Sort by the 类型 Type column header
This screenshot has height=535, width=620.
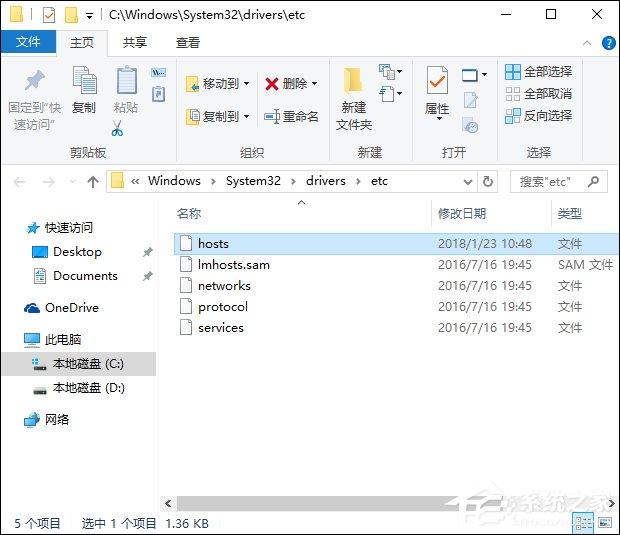pos(569,214)
